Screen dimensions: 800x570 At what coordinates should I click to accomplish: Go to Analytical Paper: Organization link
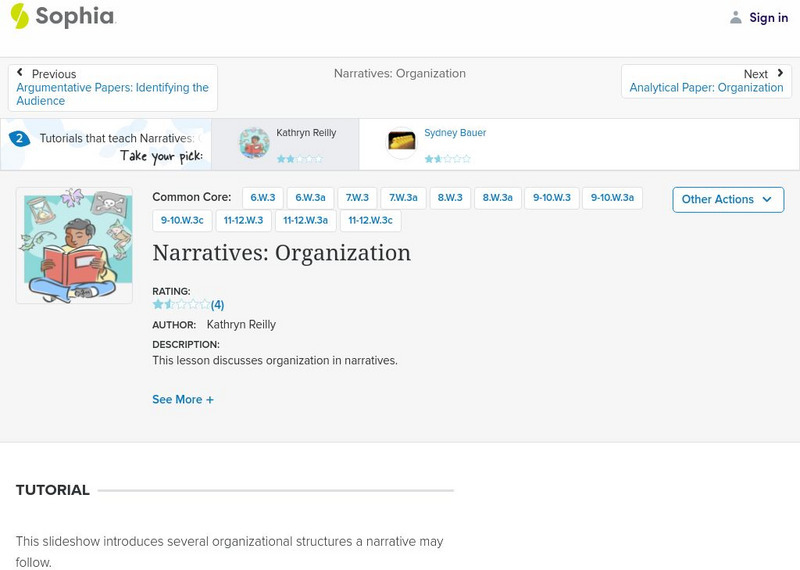[x=706, y=88]
